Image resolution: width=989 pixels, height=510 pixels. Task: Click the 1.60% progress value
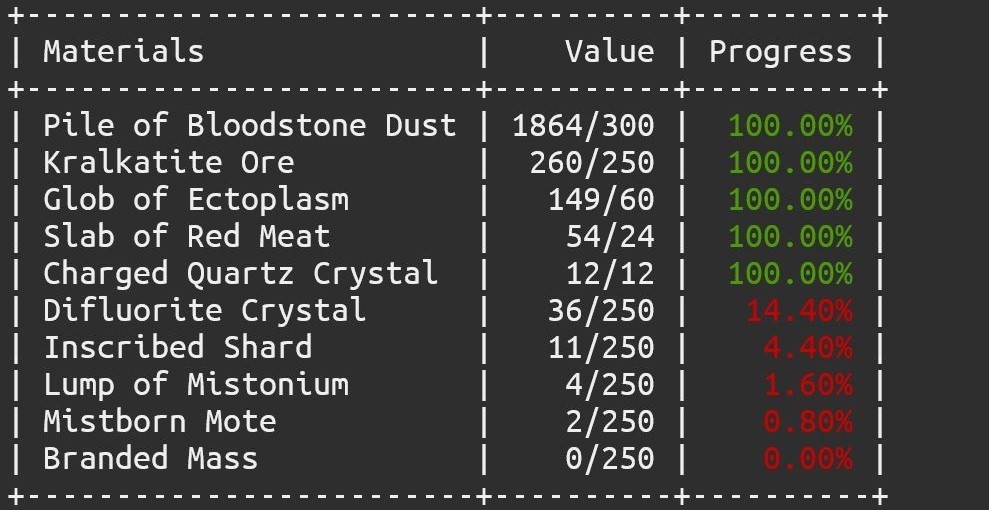[x=808, y=385]
